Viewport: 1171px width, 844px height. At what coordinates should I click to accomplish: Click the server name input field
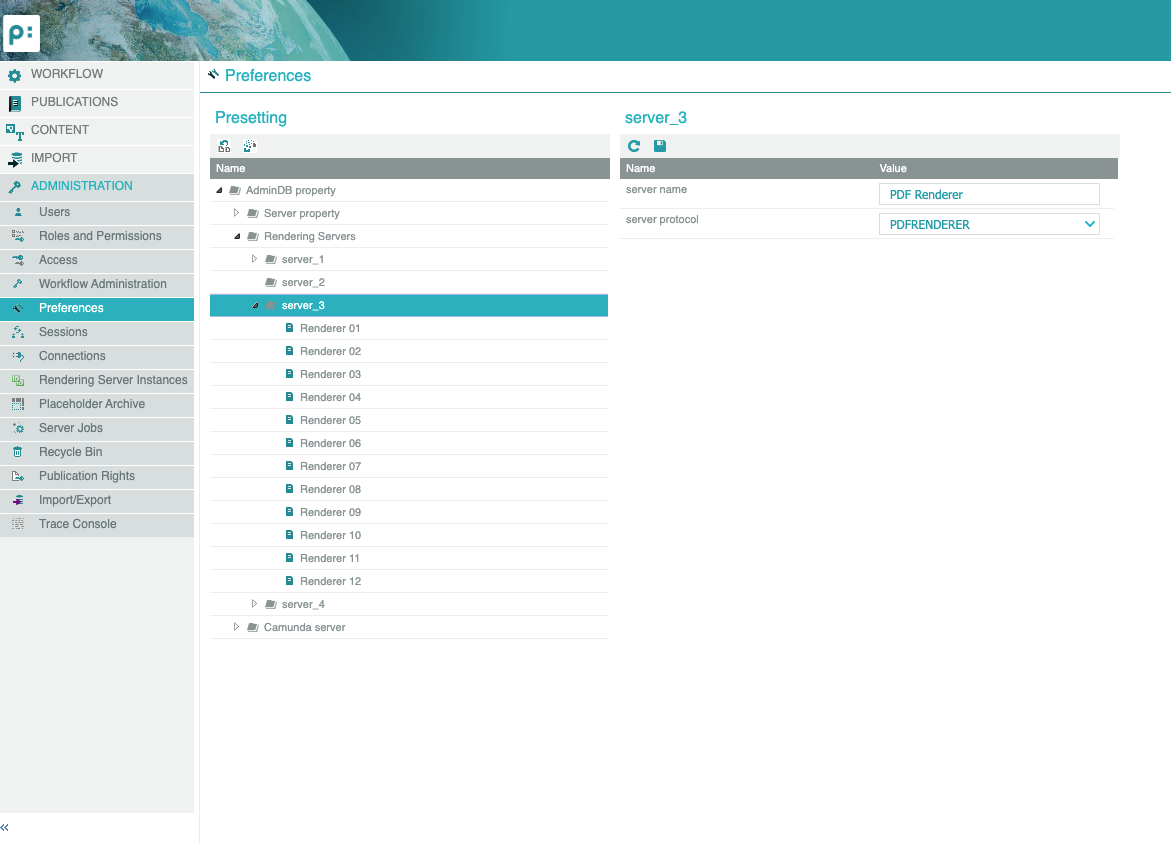(x=988, y=193)
